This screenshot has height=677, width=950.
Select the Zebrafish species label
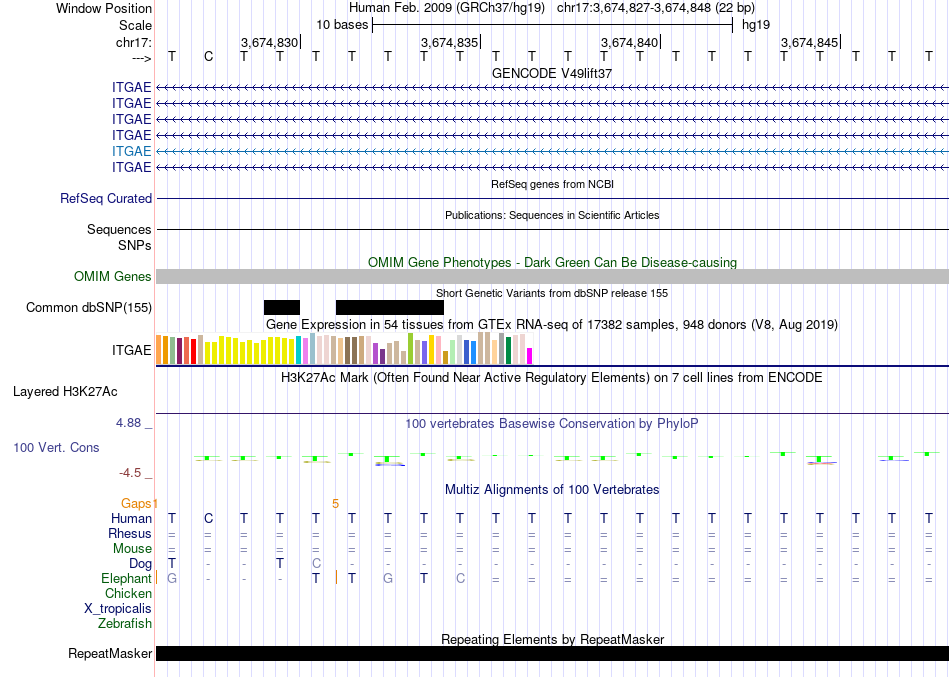(x=125, y=624)
